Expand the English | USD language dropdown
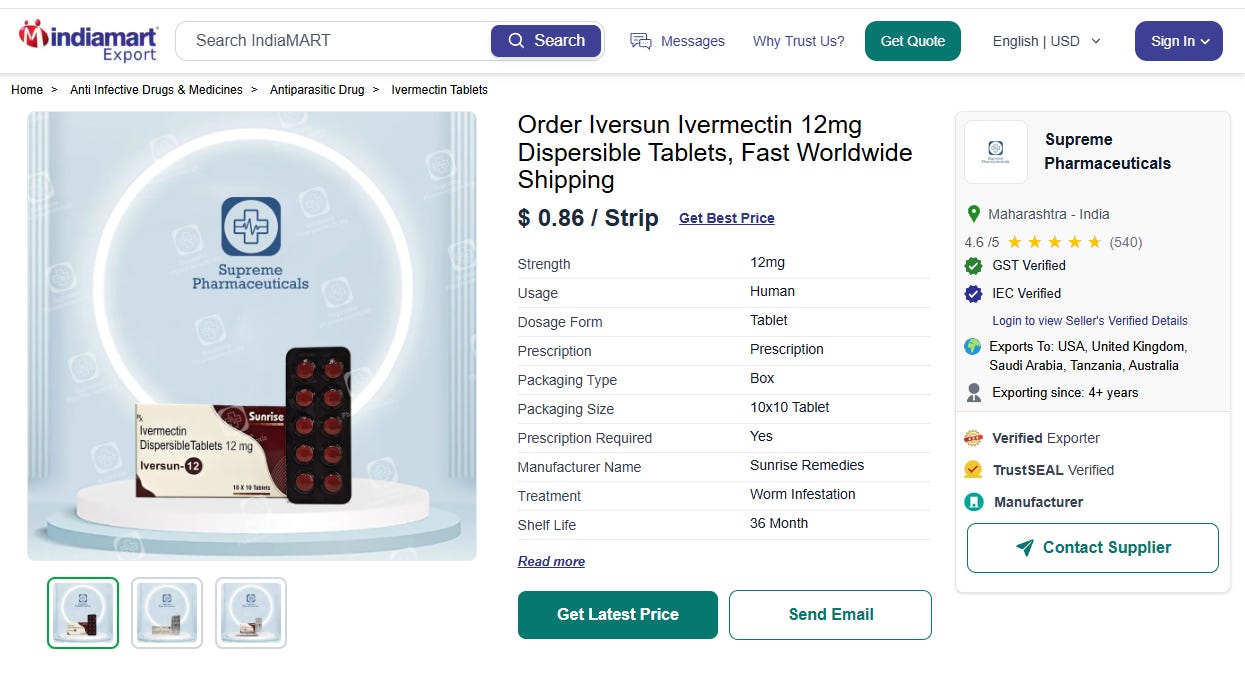 pos(1046,41)
